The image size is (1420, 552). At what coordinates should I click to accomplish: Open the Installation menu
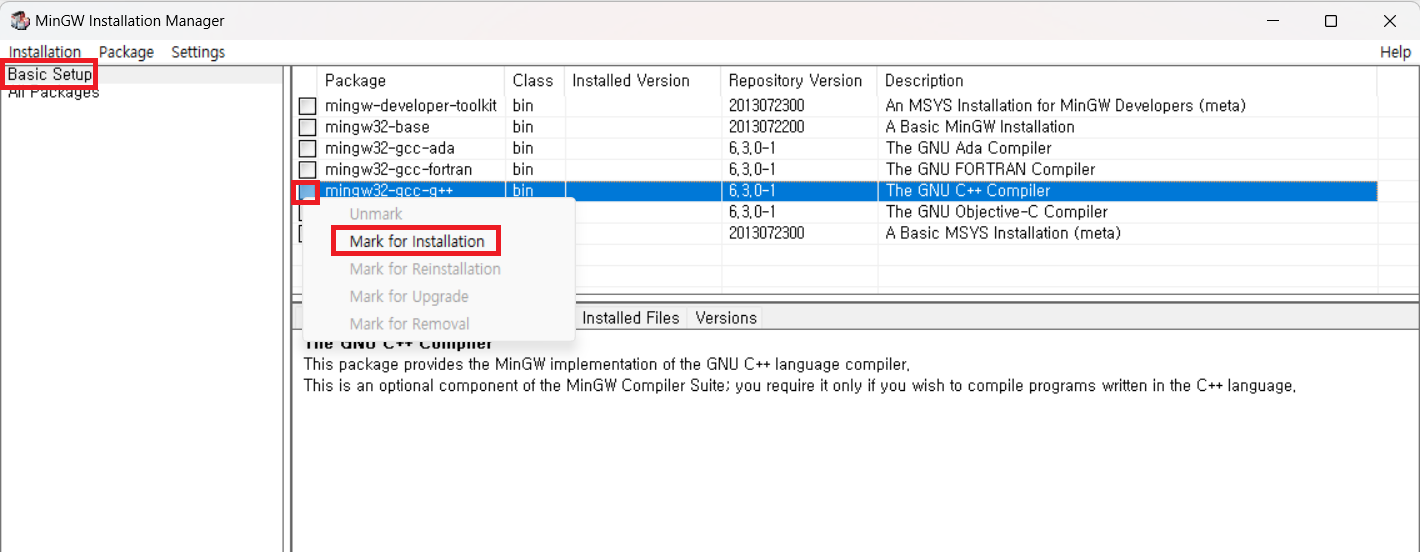[45, 52]
